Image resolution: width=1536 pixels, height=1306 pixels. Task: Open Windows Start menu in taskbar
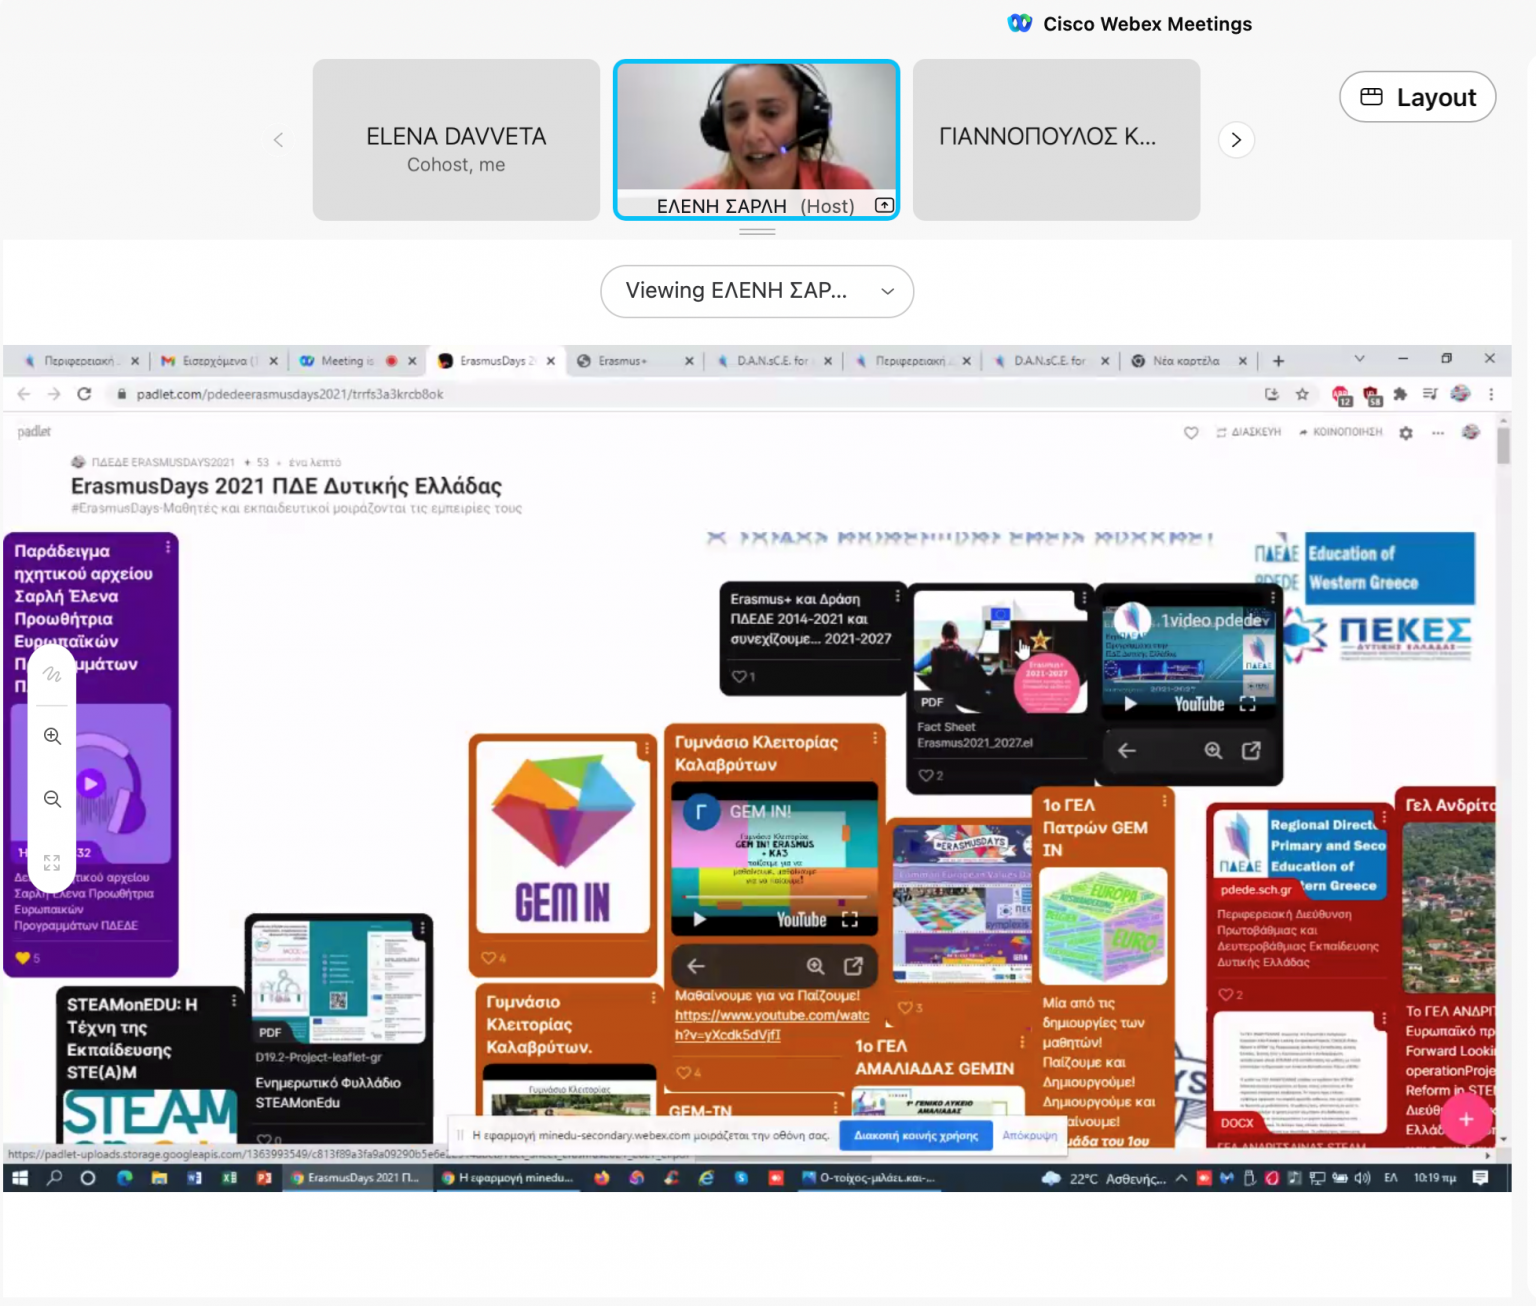click(20, 1178)
